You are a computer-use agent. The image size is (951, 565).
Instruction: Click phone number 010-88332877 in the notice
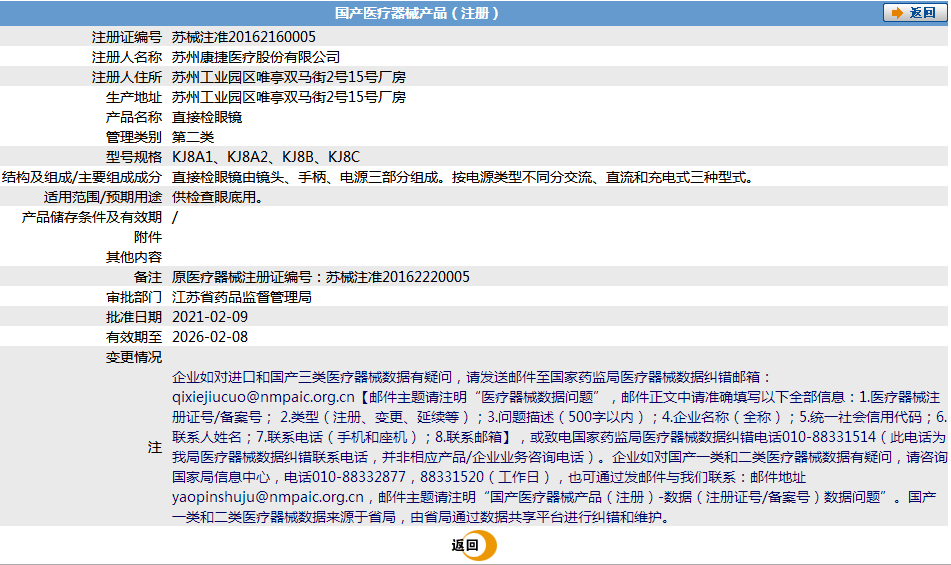(358, 477)
